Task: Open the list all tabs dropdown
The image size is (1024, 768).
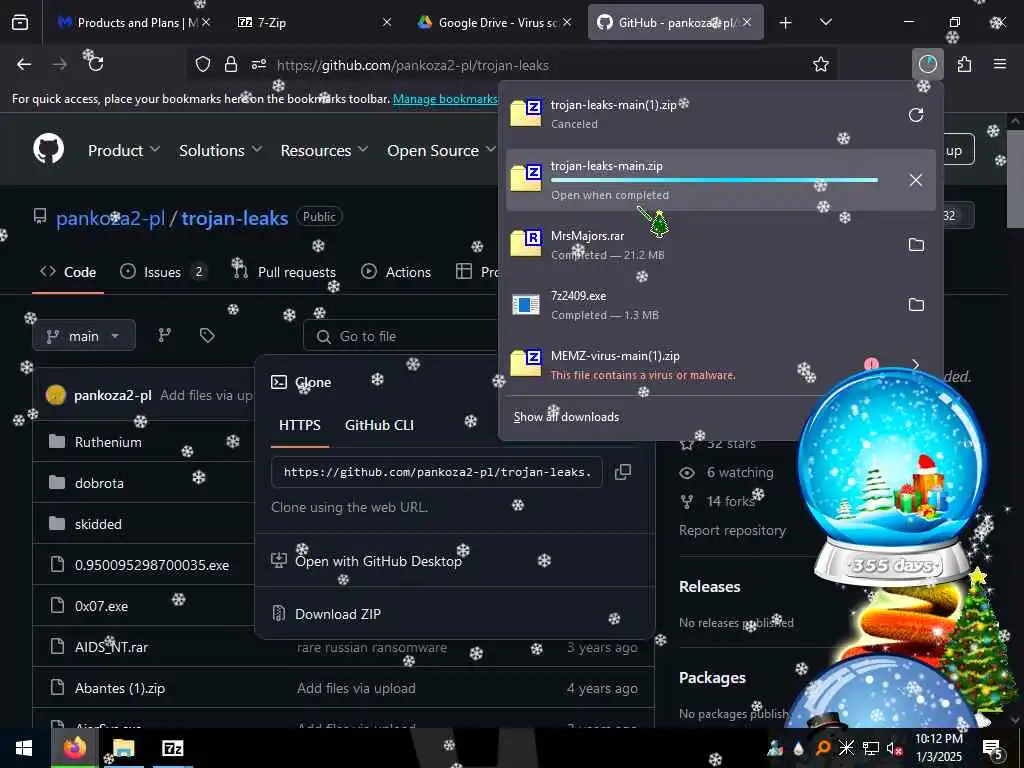Action: tap(825, 22)
